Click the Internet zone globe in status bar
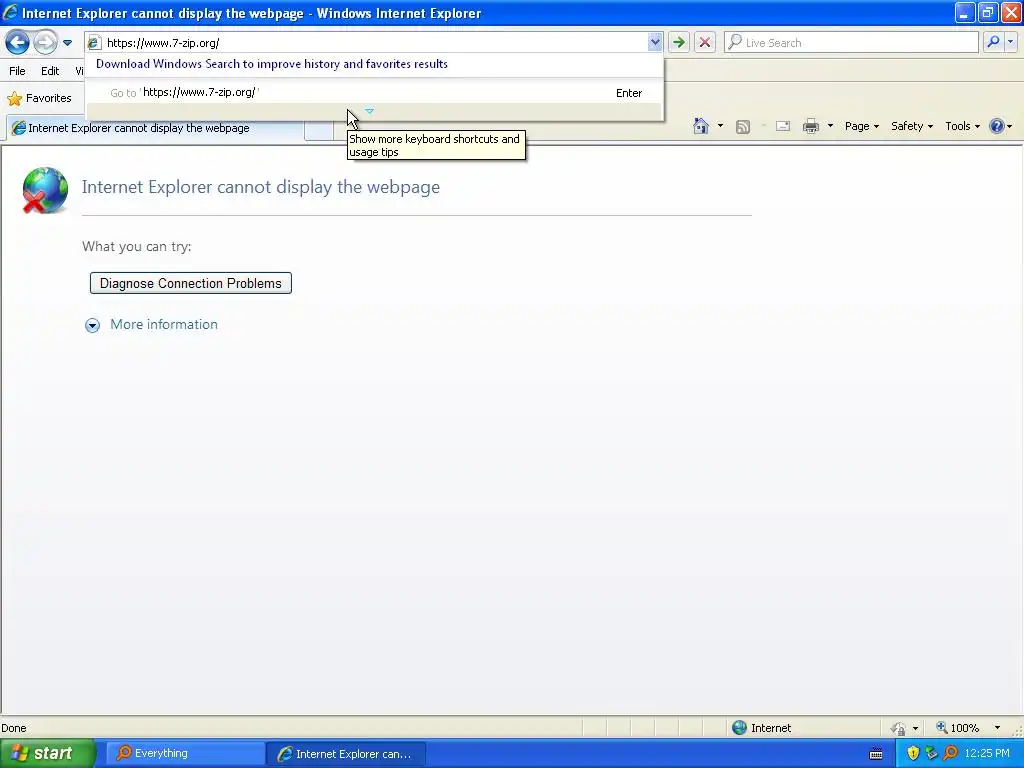 739,728
